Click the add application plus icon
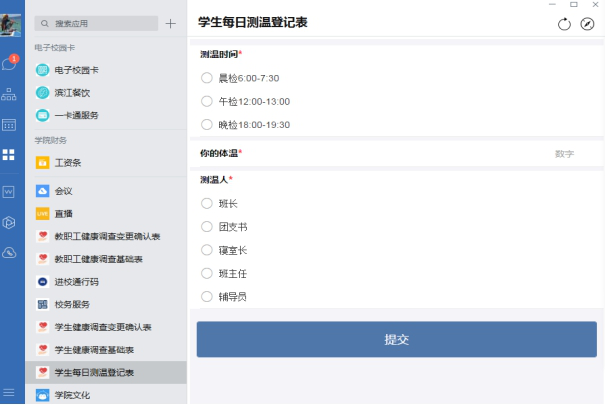The image size is (605, 405). (170, 23)
